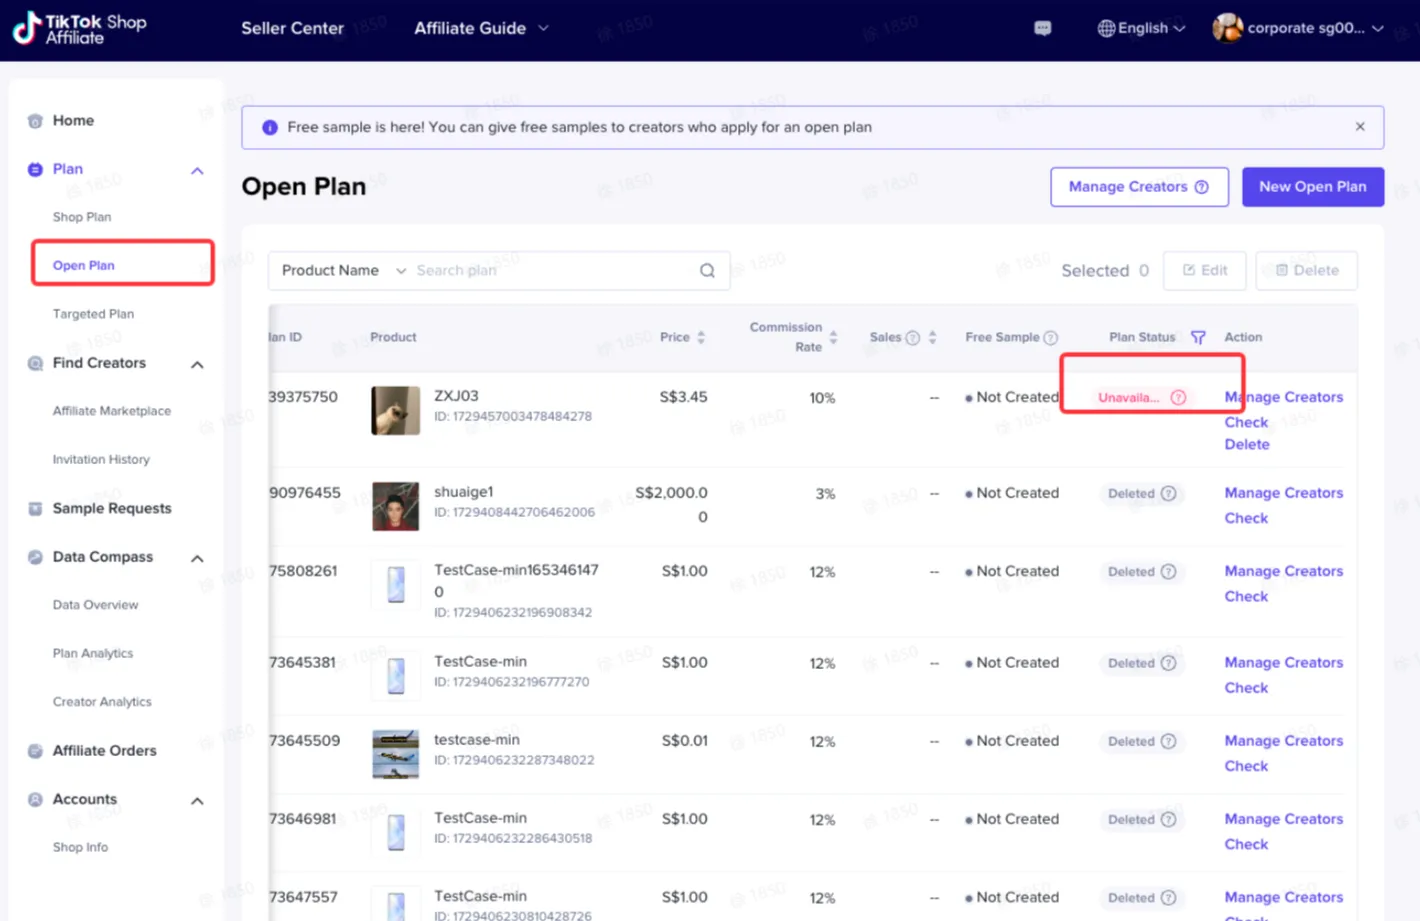Open Affiliate Marketplace
Viewport: 1420px width, 921px height.
coord(112,411)
